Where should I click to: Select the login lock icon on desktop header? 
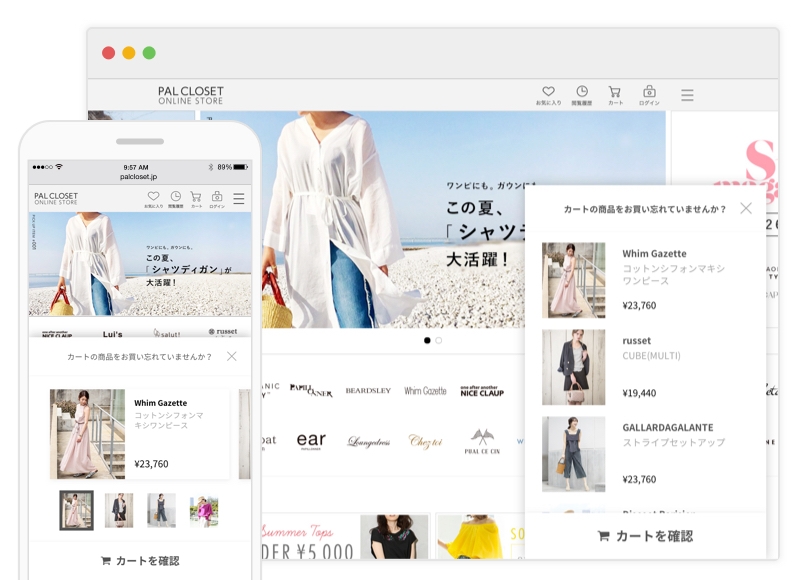(x=649, y=92)
